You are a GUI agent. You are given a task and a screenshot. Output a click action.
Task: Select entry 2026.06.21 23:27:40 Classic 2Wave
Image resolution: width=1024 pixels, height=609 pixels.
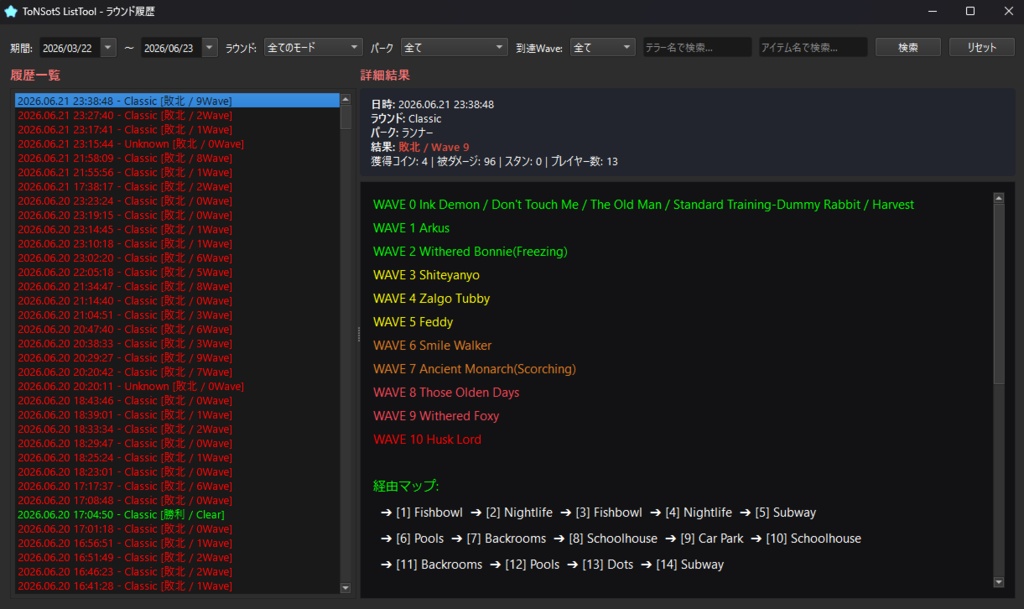tap(177, 115)
